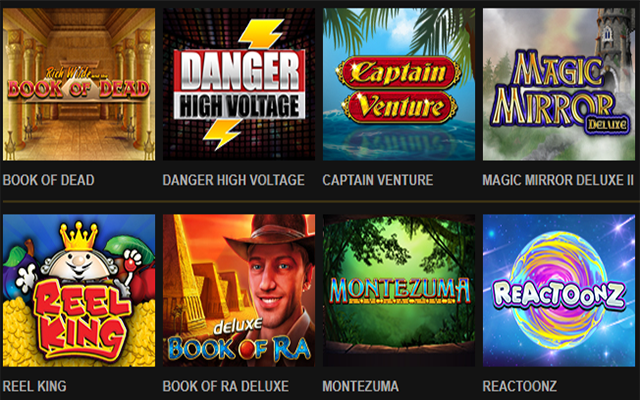The width and height of the screenshot is (640, 400).
Task: Click the crown on Reel King character
Action: [x=78, y=236]
